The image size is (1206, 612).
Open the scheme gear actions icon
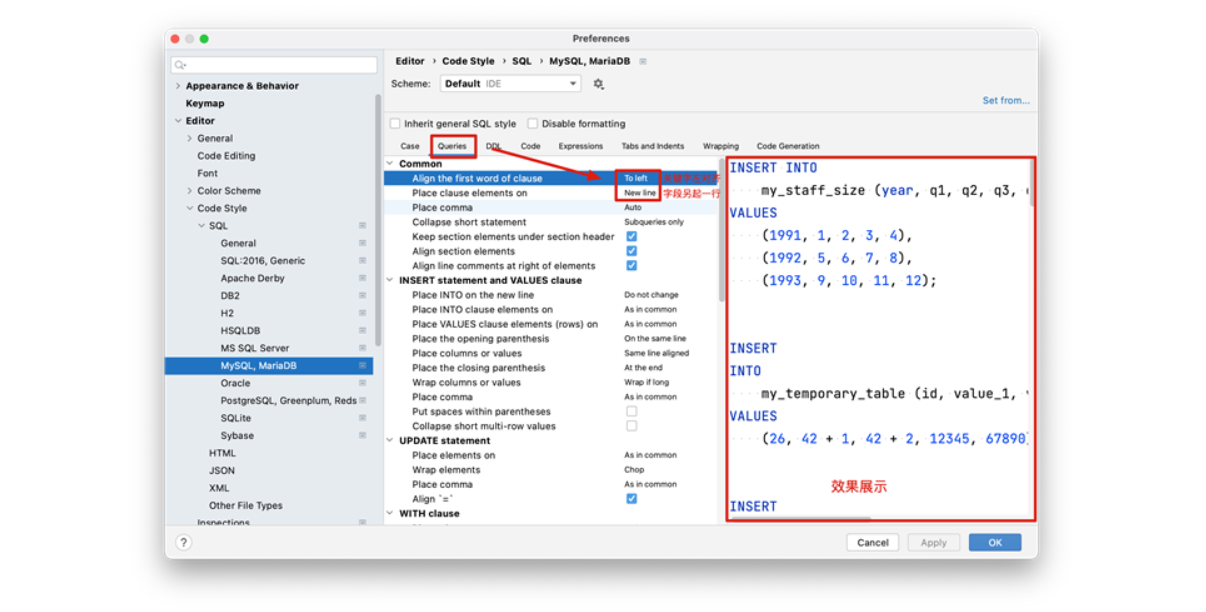coord(598,84)
